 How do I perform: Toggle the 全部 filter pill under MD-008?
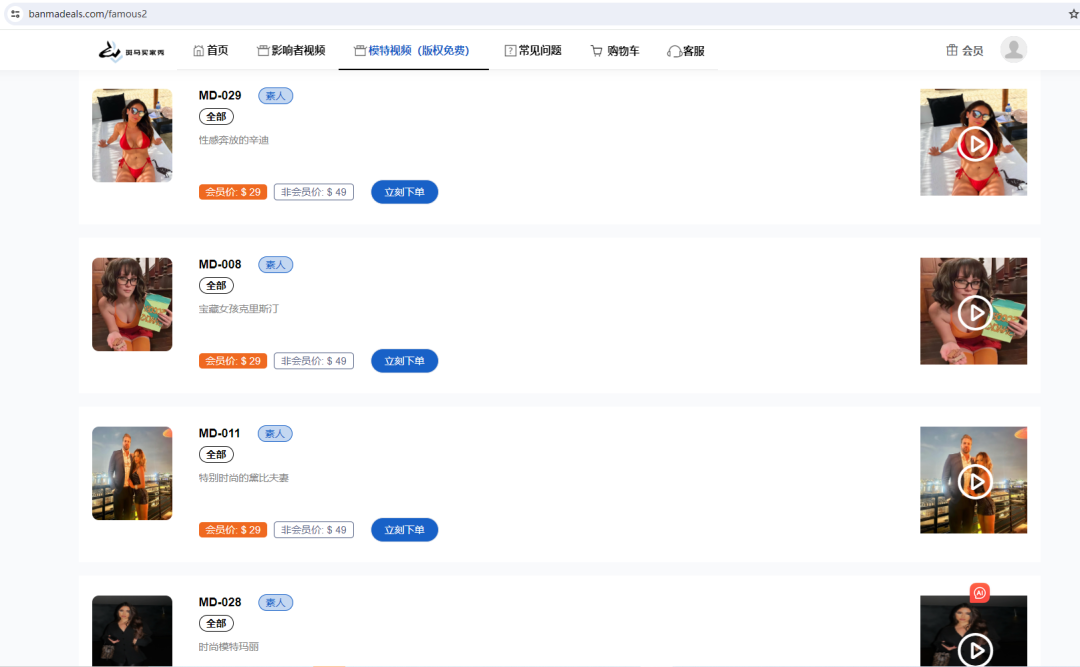pyautogui.click(x=216, y=285)
